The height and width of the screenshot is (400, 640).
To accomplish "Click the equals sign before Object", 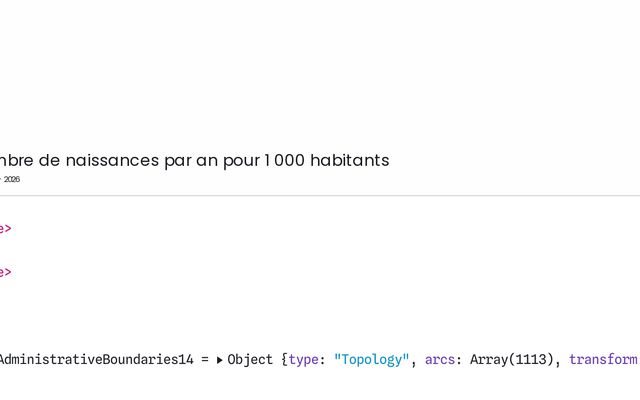I will [205, 360].
